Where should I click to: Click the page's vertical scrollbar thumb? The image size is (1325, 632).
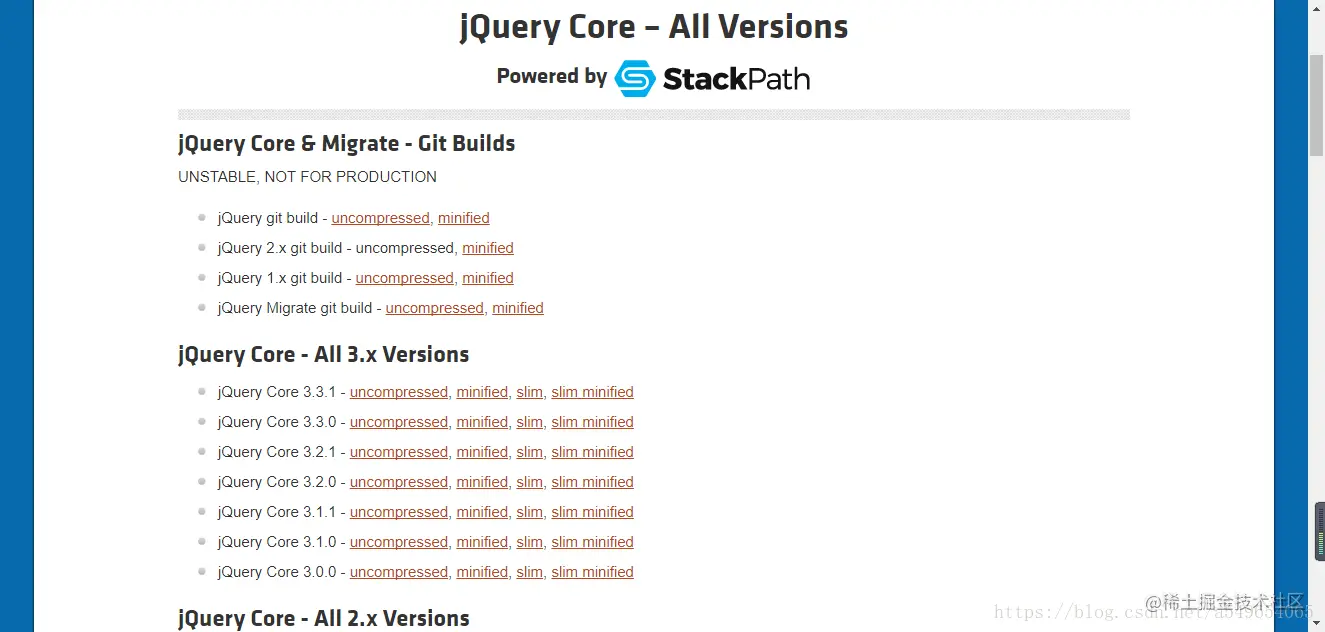pyautogui.click(x=1316, y=104)
